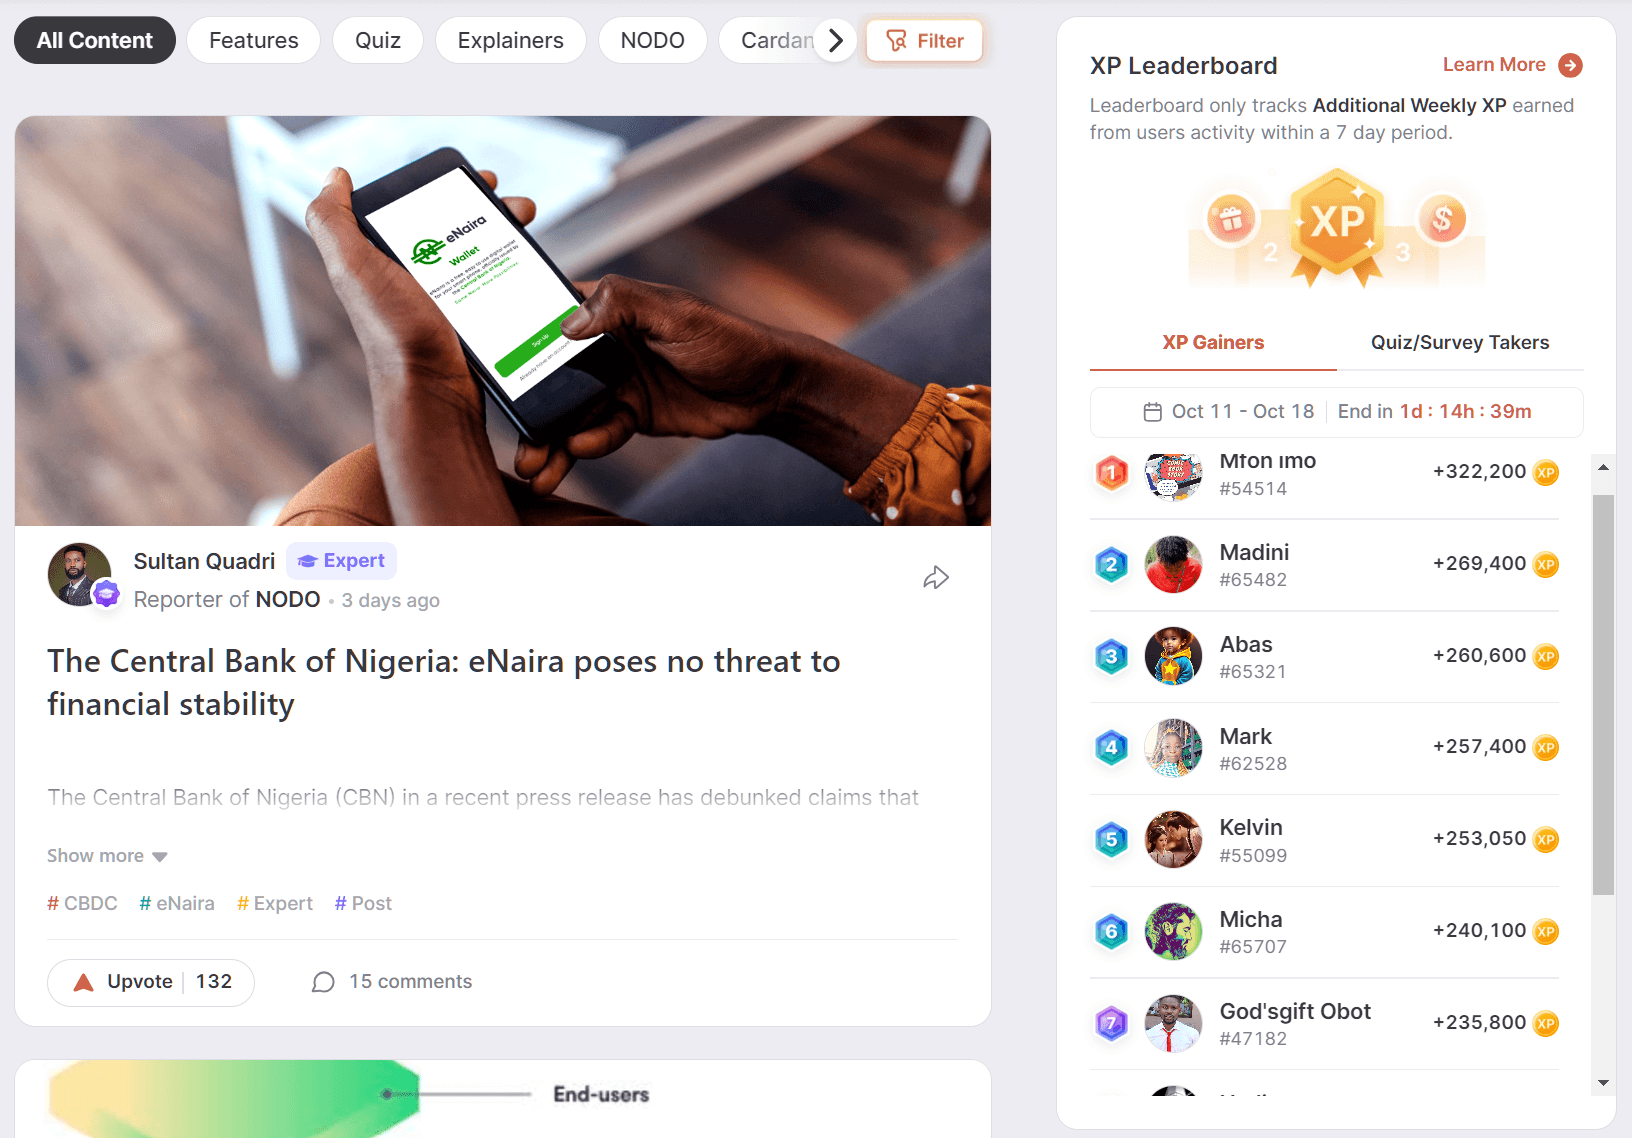Select the XP Gainers tab
1632x1138 pixels.
tap(1213, 343)
